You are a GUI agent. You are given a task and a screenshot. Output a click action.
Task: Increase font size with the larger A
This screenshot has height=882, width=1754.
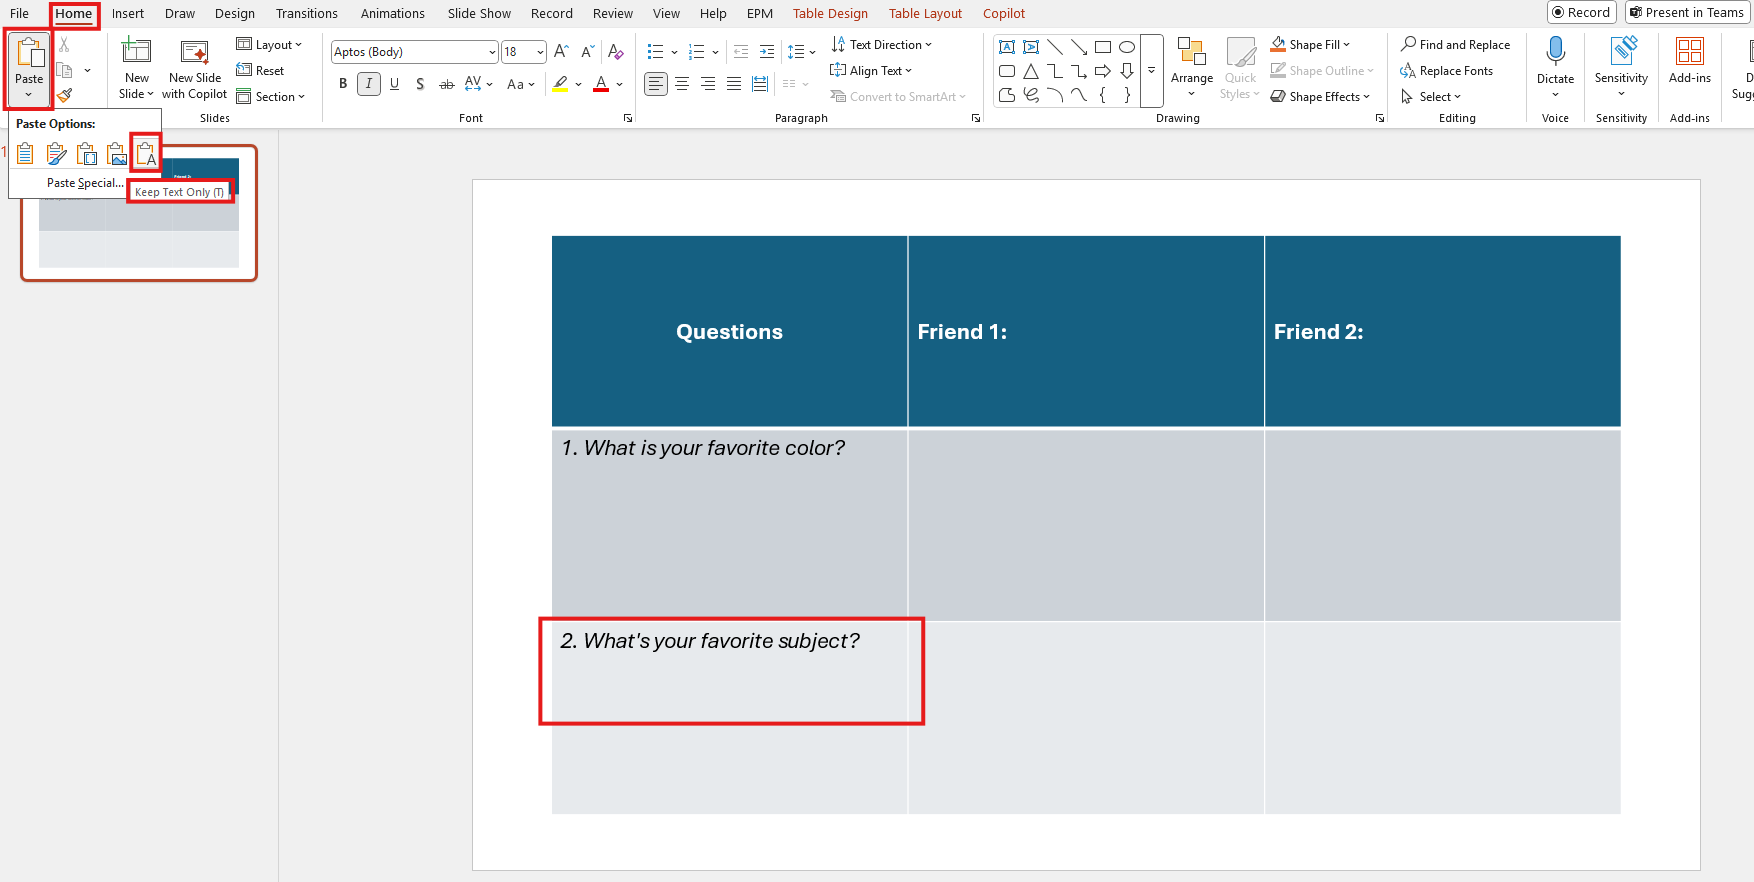[x=562, y=51]
